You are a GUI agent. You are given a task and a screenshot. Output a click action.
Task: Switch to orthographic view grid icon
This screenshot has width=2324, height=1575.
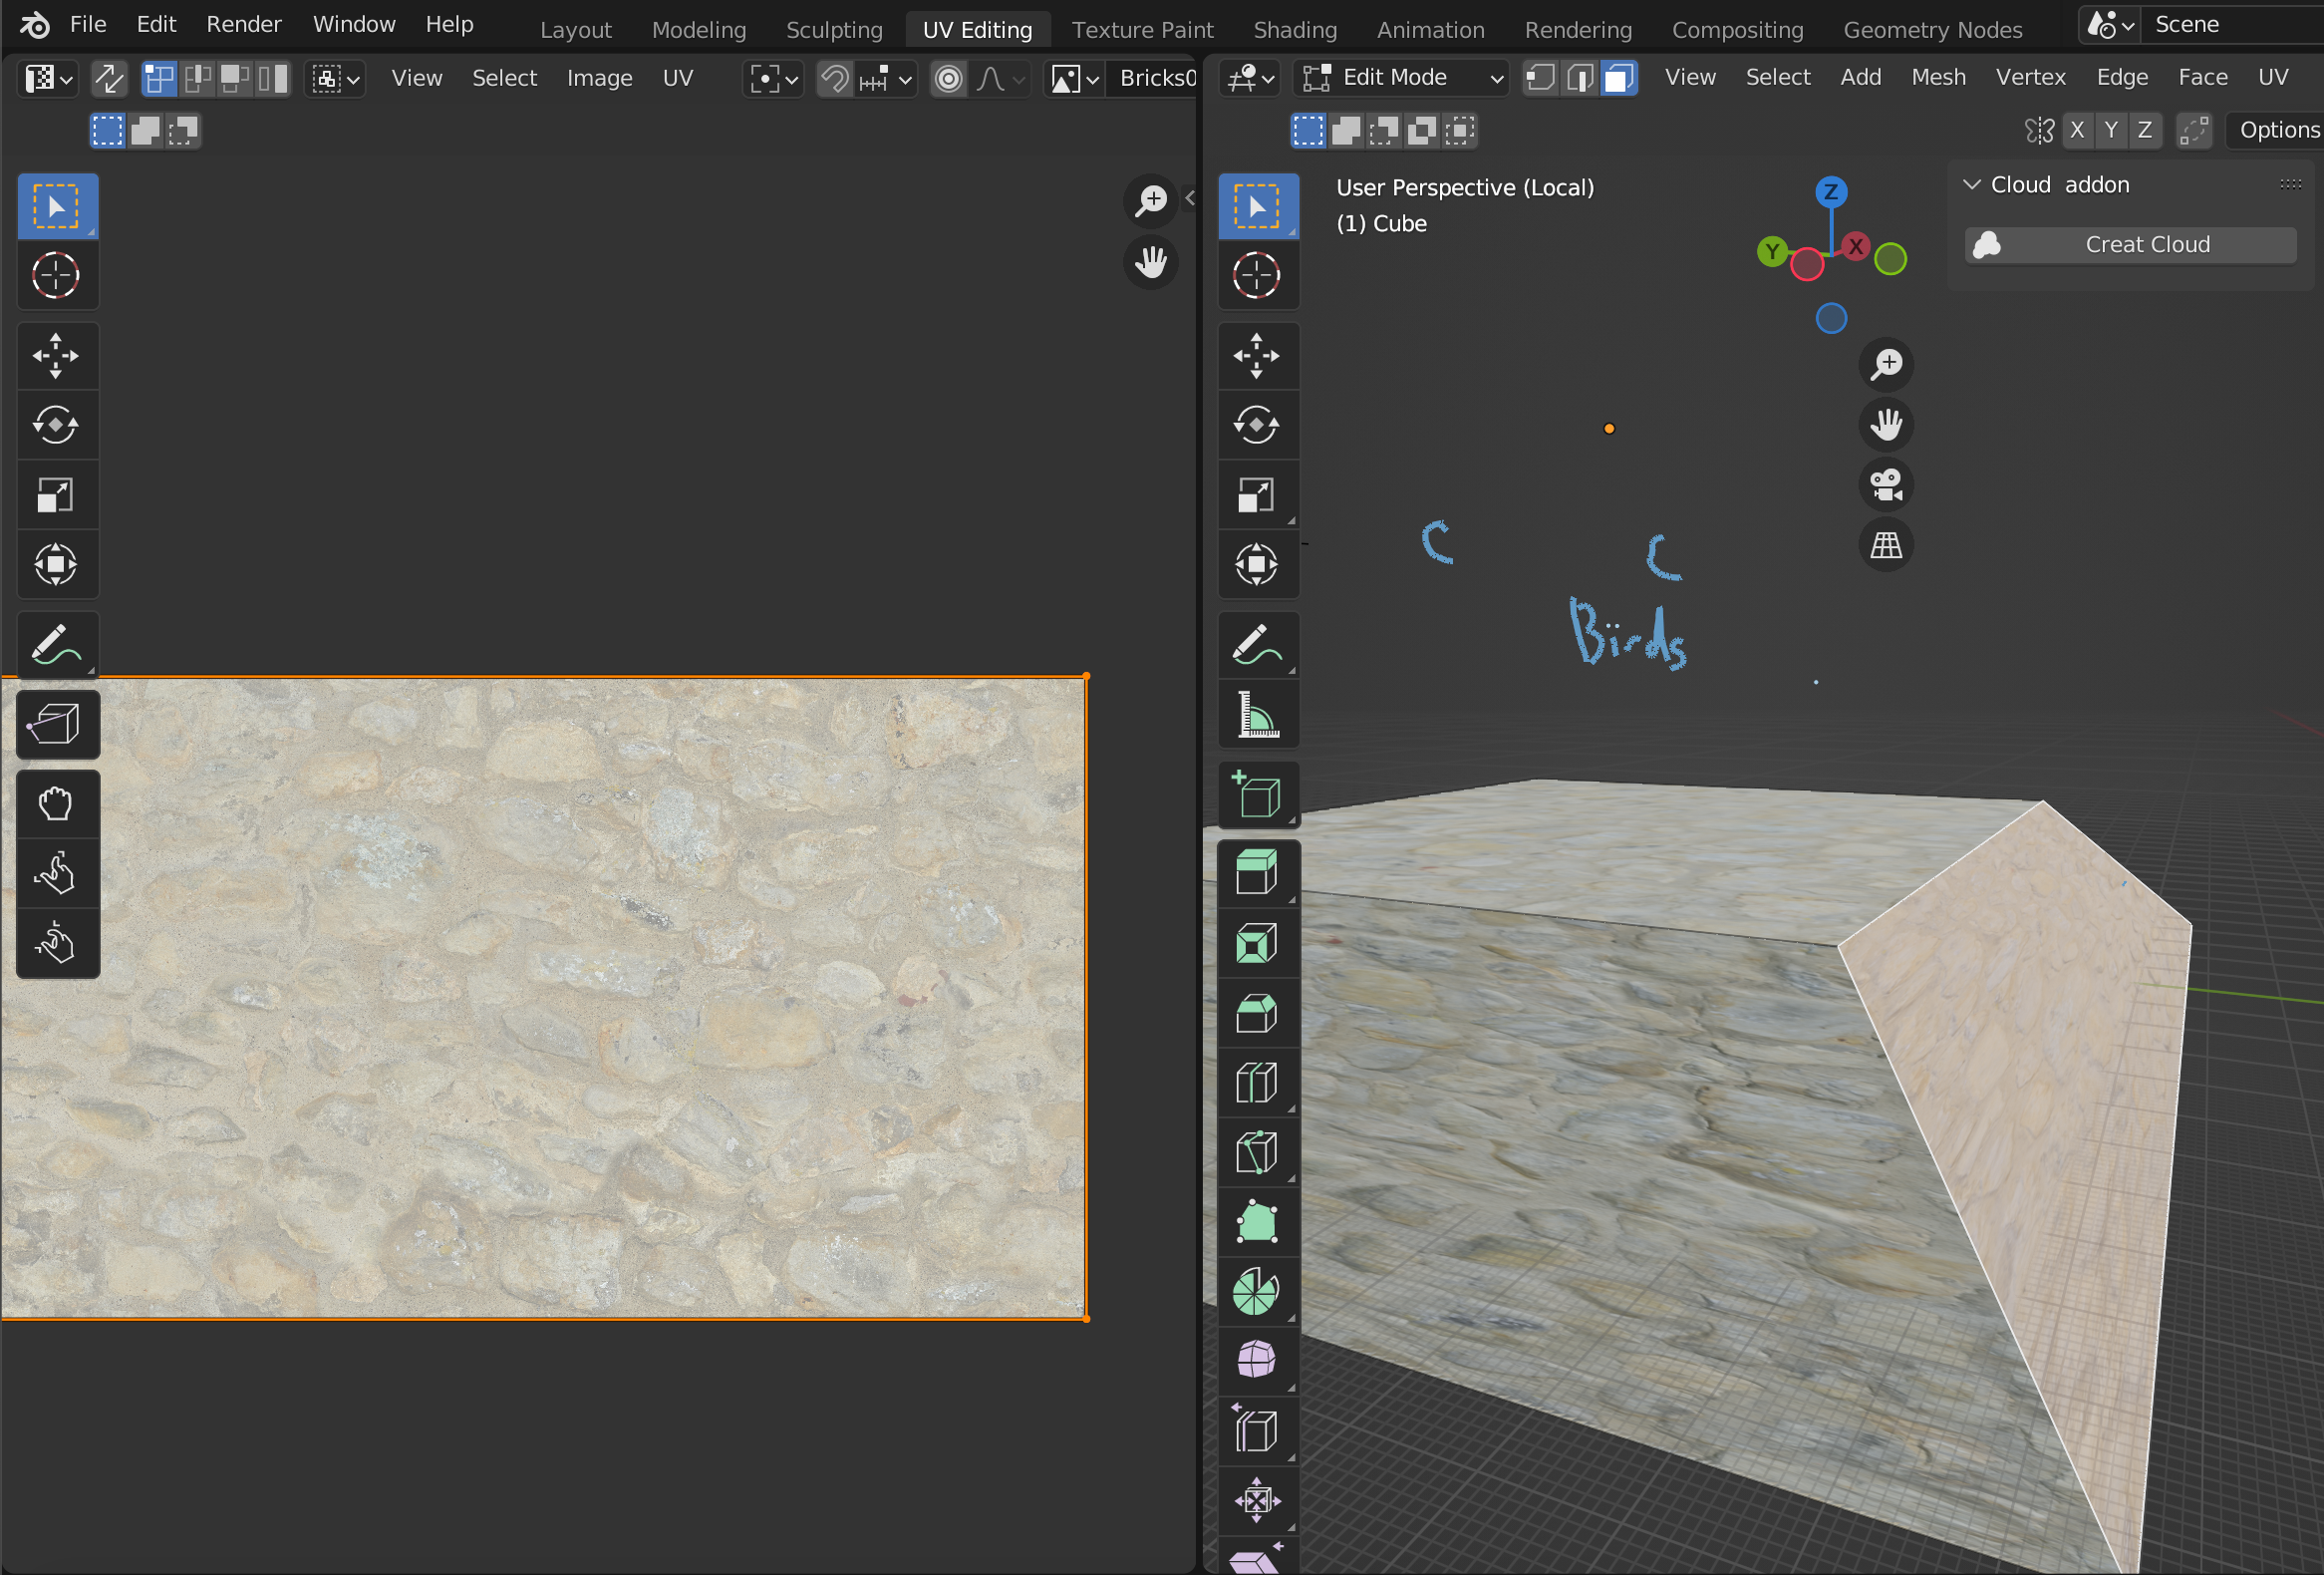point(1886,545)
